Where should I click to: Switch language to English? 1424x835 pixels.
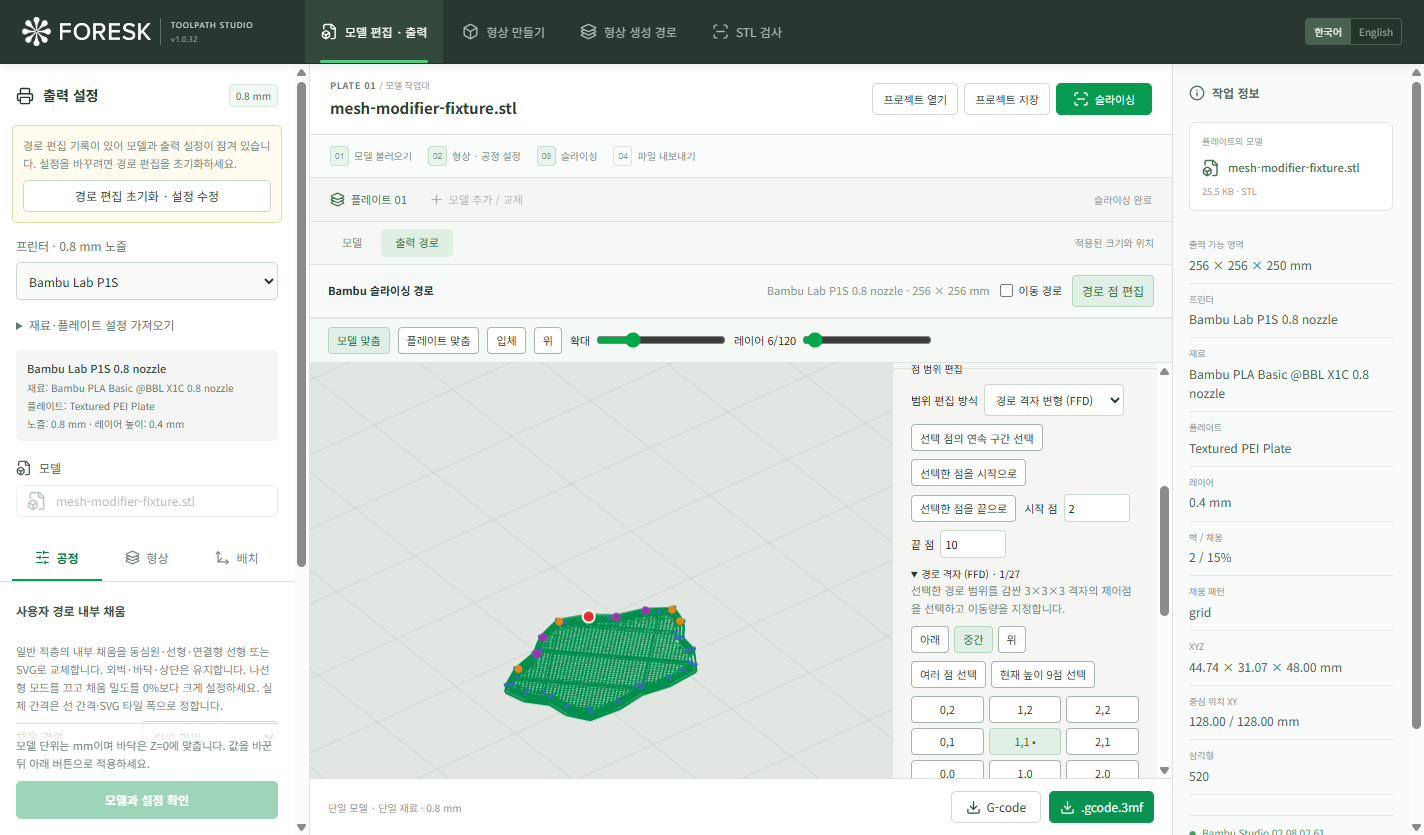point(1375,32)
